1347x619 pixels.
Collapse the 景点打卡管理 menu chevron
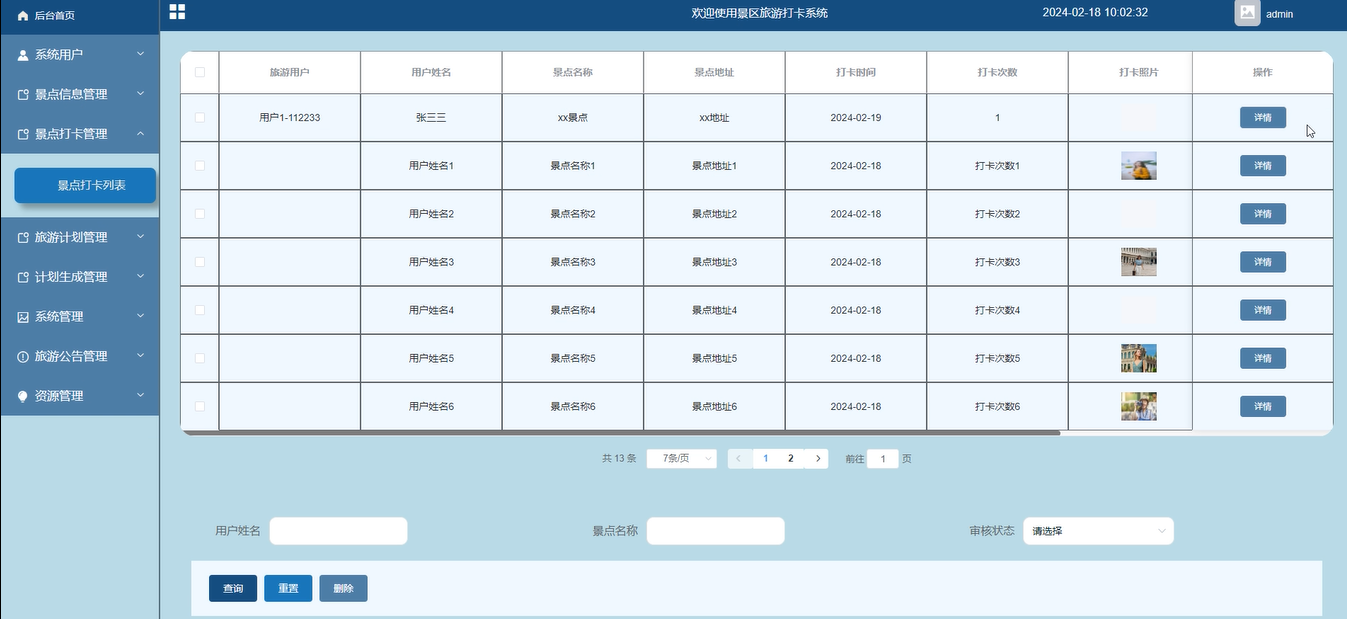(140, 133)
